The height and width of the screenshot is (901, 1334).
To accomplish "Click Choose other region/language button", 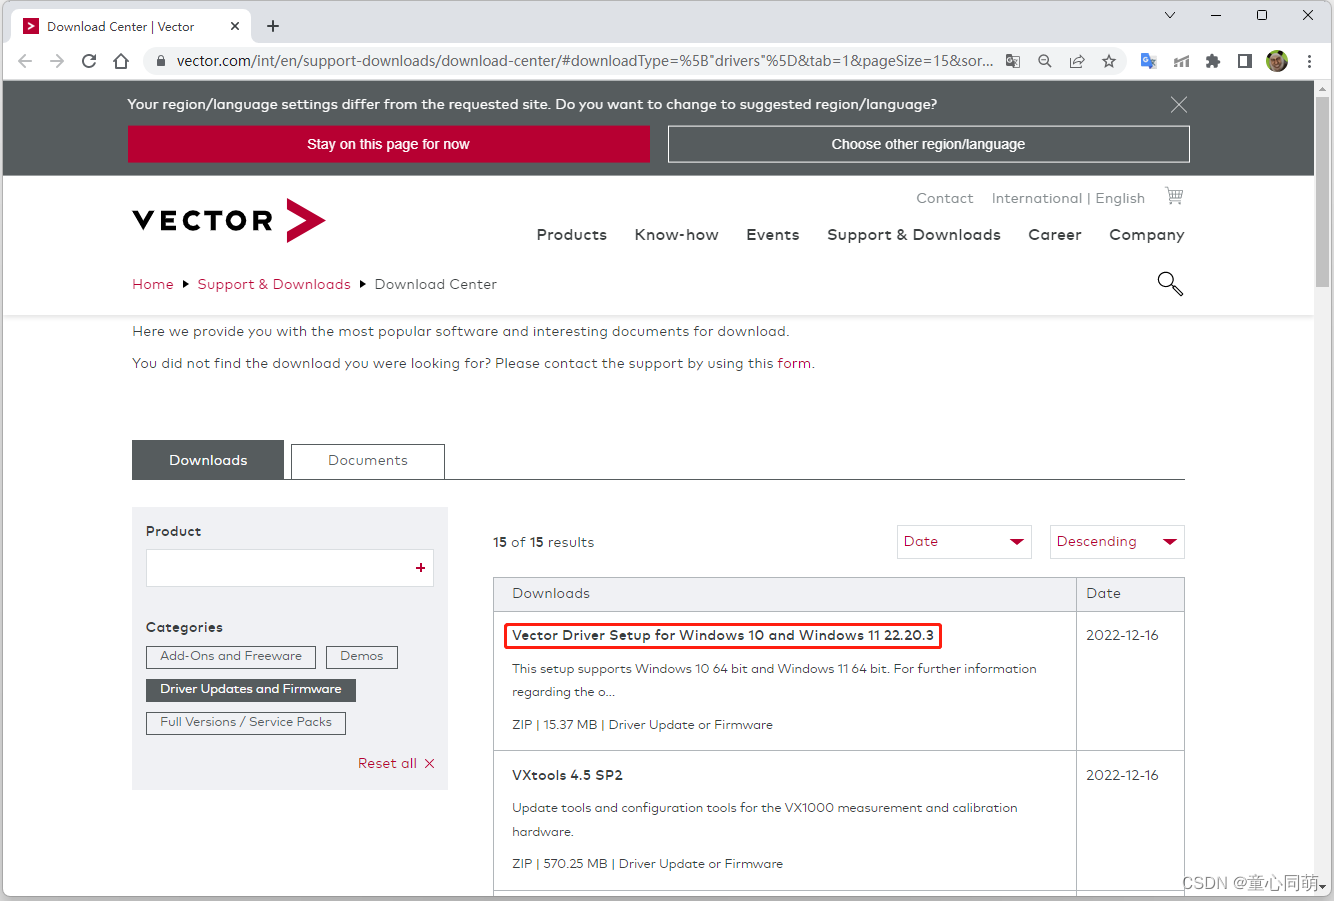I will [929, 144].
